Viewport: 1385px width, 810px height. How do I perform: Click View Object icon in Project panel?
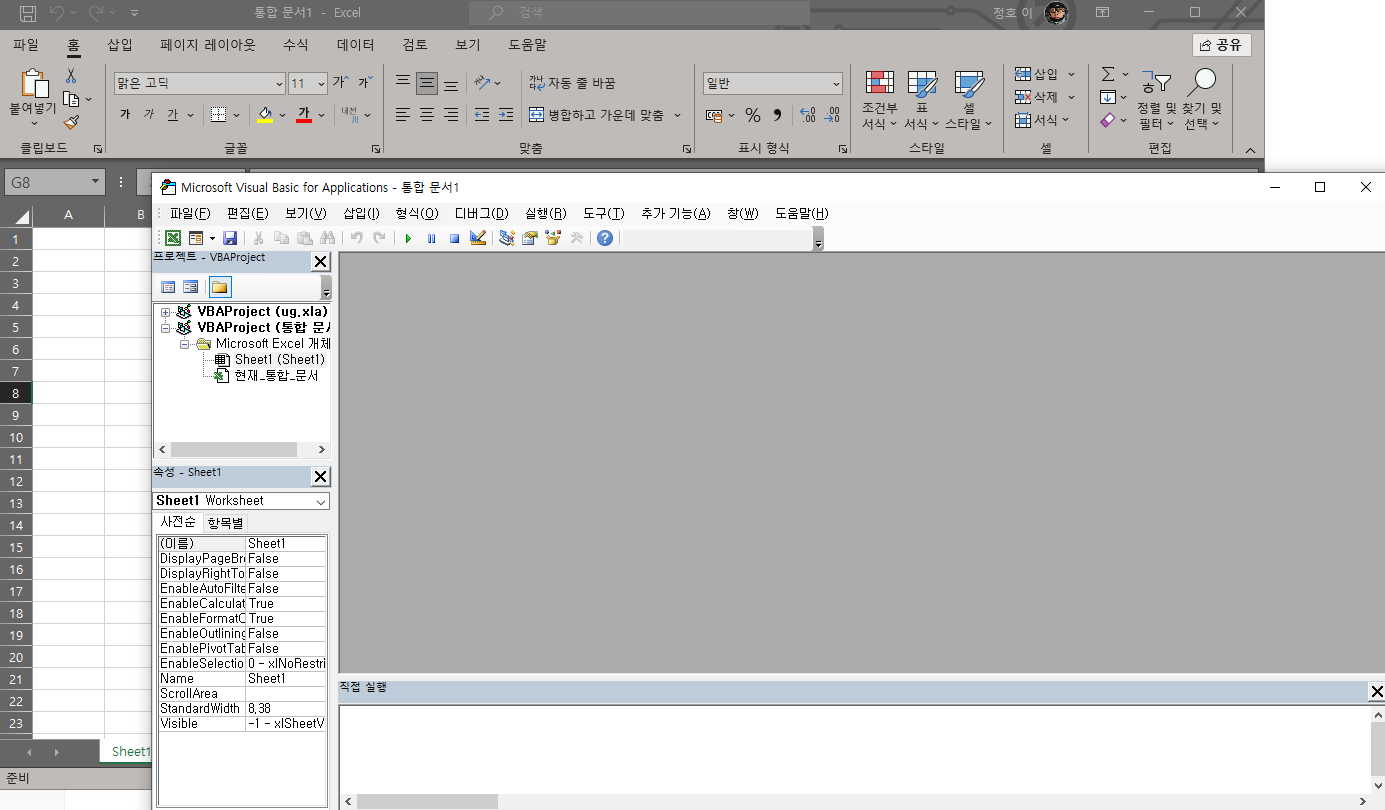(190, 287)
